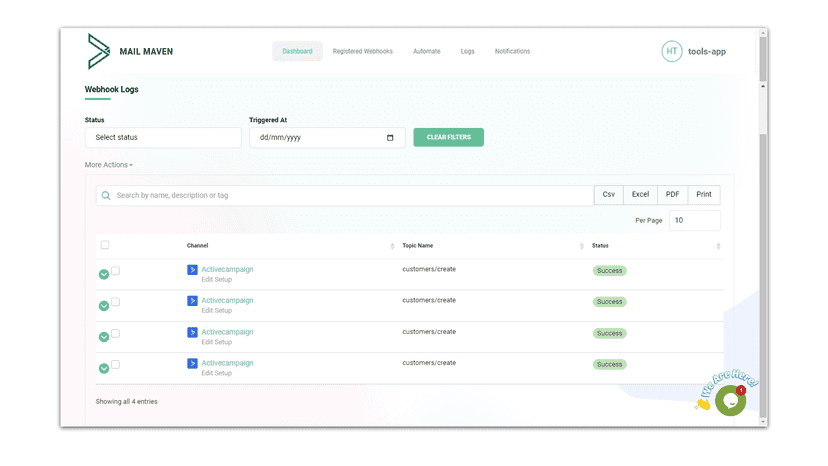Open the Logs tab
The height and width of the screenshot is (466, 828).
click(x=467, y=51)
